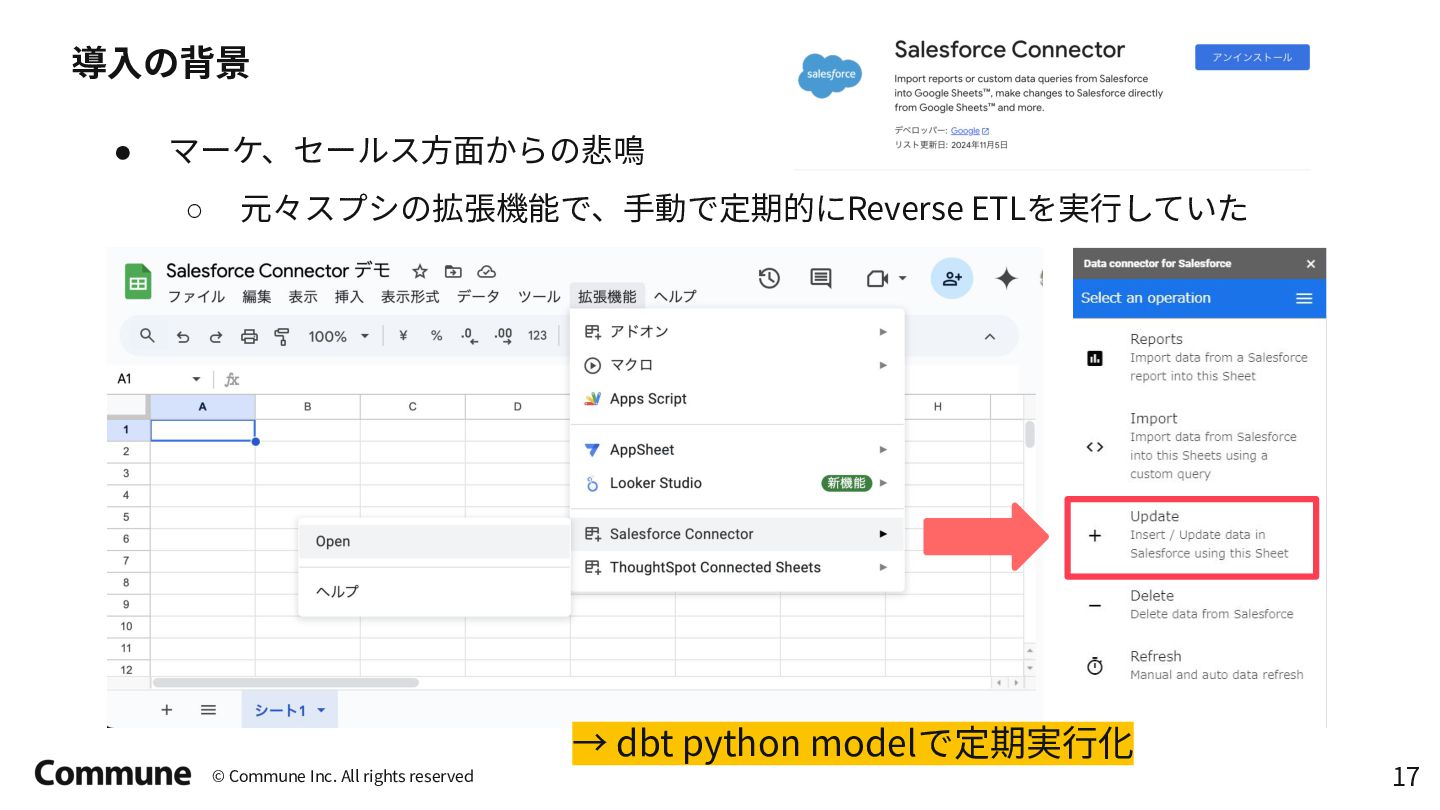Click the horizontal scrollbar in sheet

(x=285, y=682)
